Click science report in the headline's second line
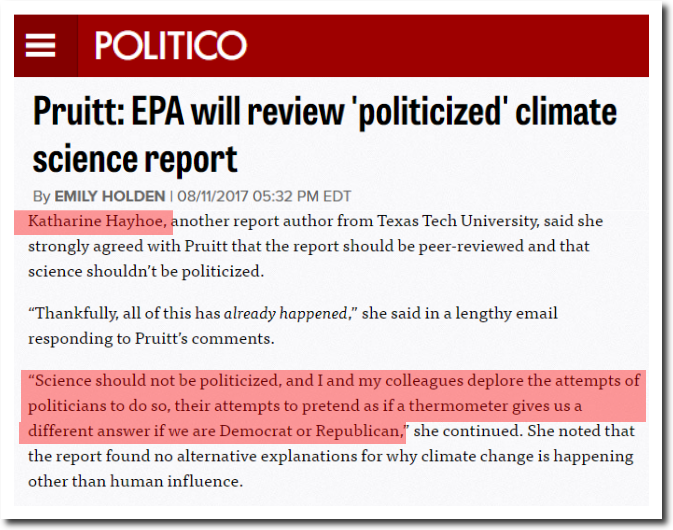The image size is (673, 530). click(x=135, y=160)
